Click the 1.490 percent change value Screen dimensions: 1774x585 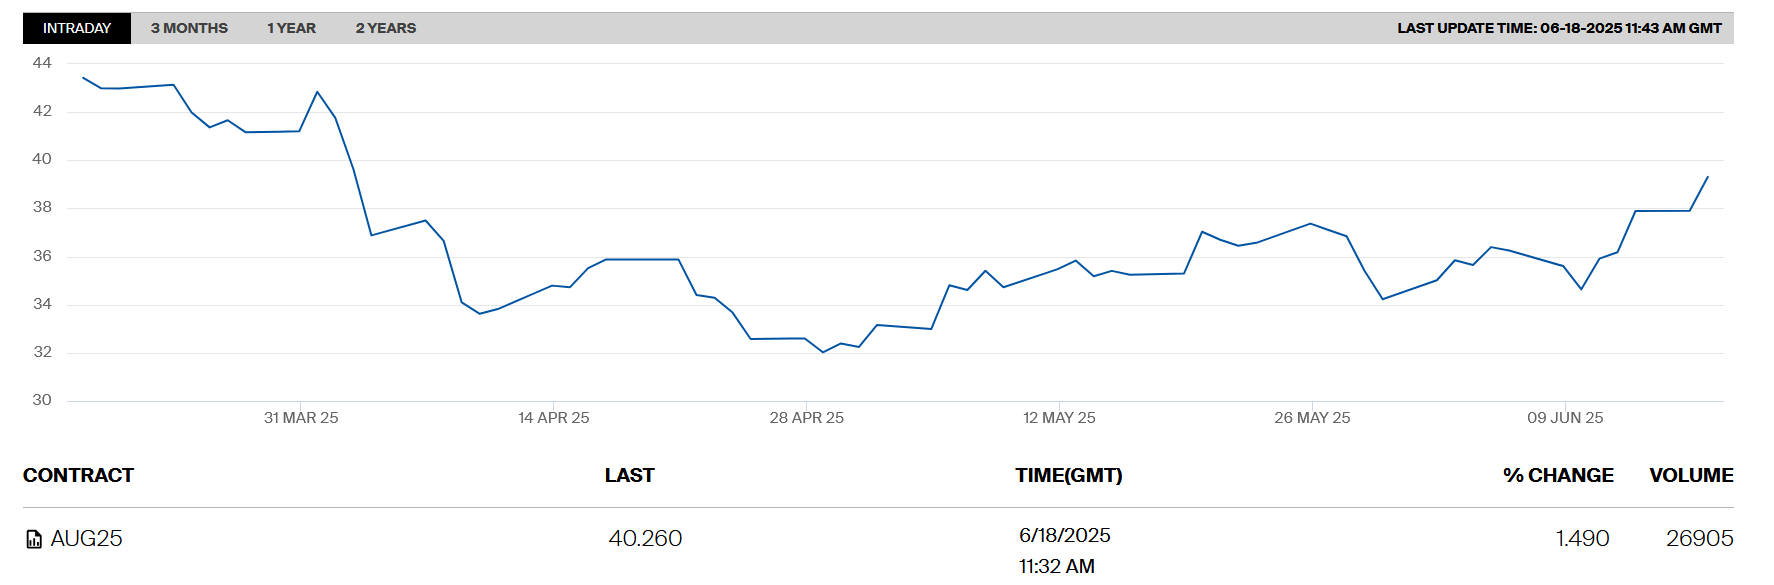pos(1582,539)
